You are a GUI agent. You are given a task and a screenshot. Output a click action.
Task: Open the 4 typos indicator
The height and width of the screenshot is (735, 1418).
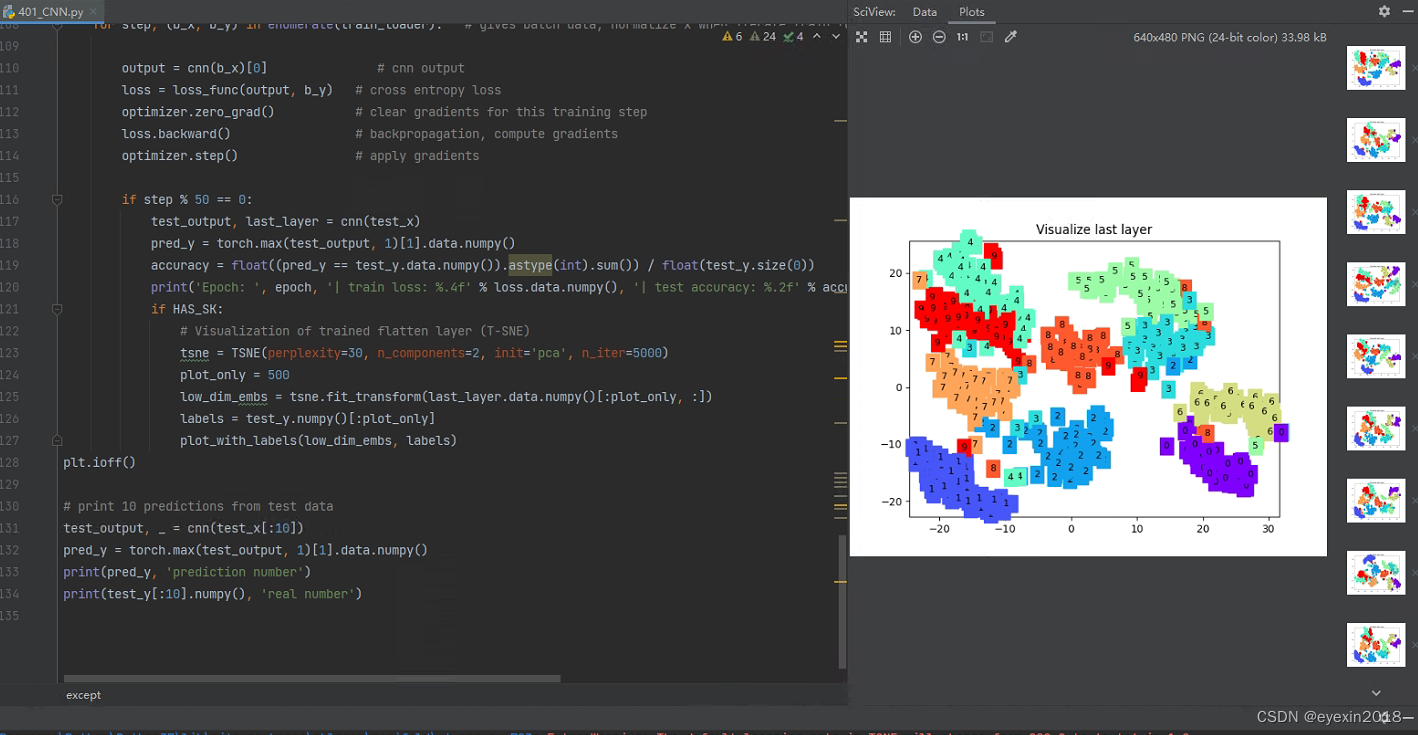point(794,36)
